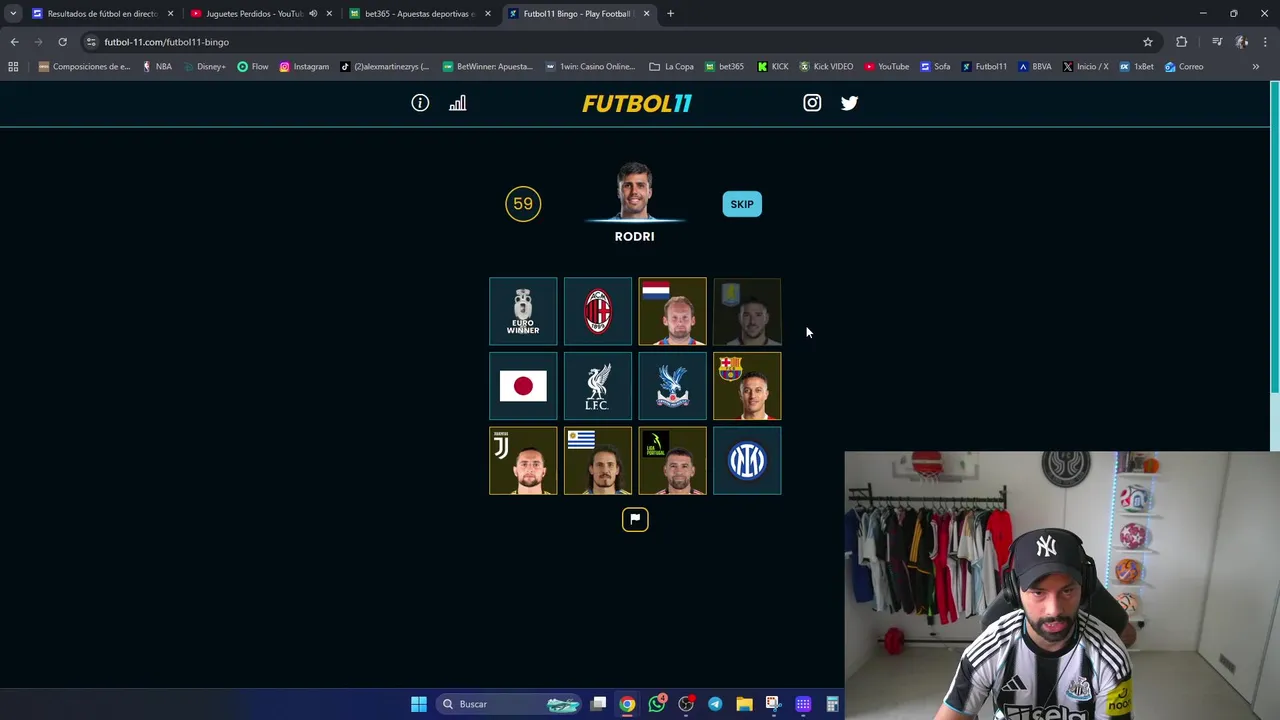Click the address bar URL field
The width and height of the screenshot is (1280, 720).
click(620, 42)
